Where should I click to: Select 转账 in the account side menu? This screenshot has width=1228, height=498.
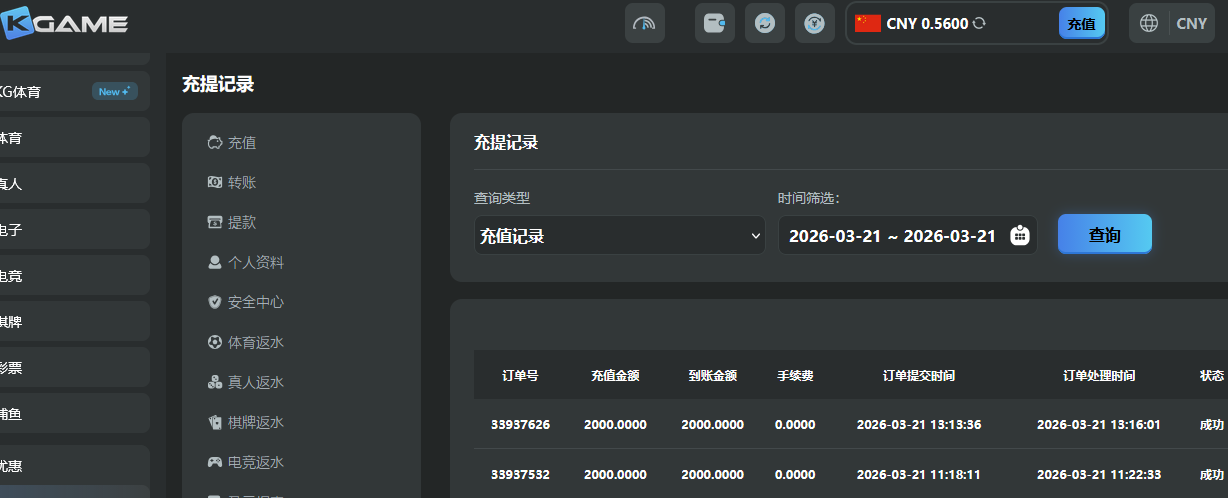coord(241,183)
